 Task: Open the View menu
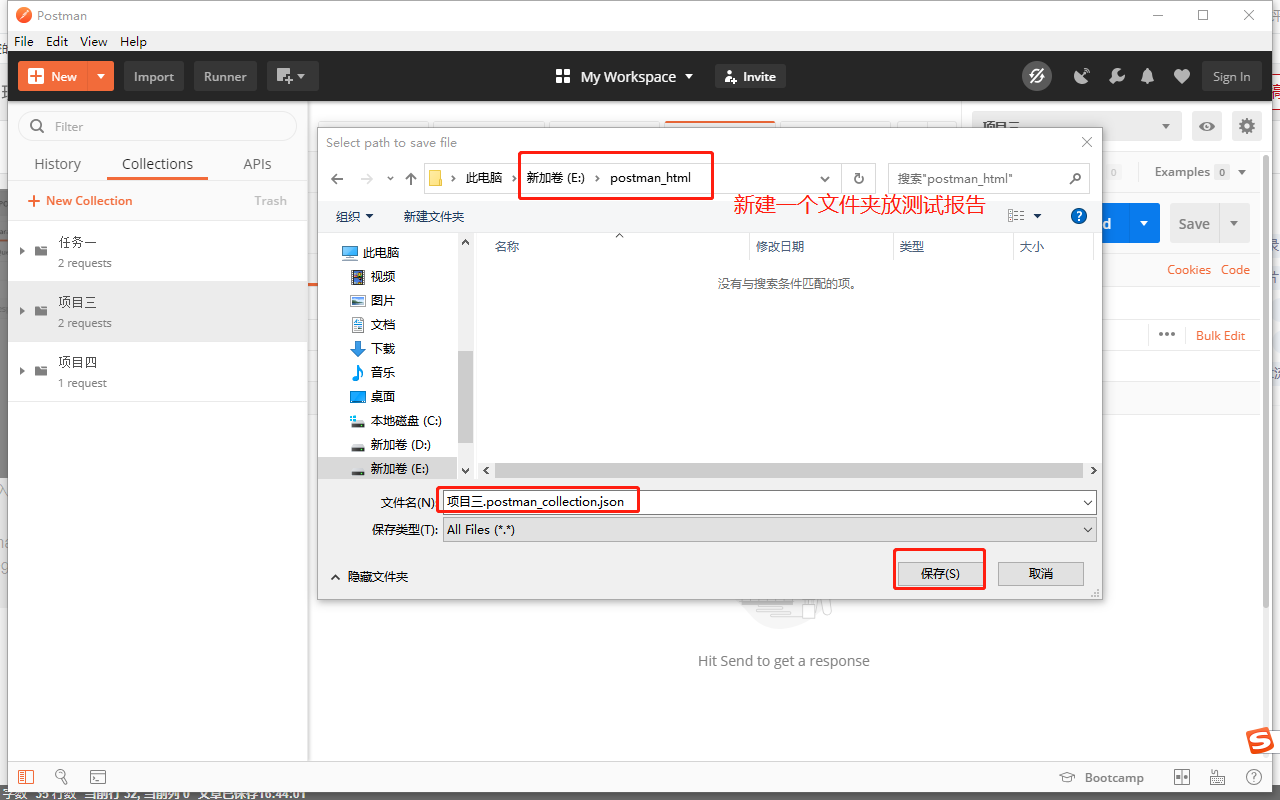coord(93,41)
